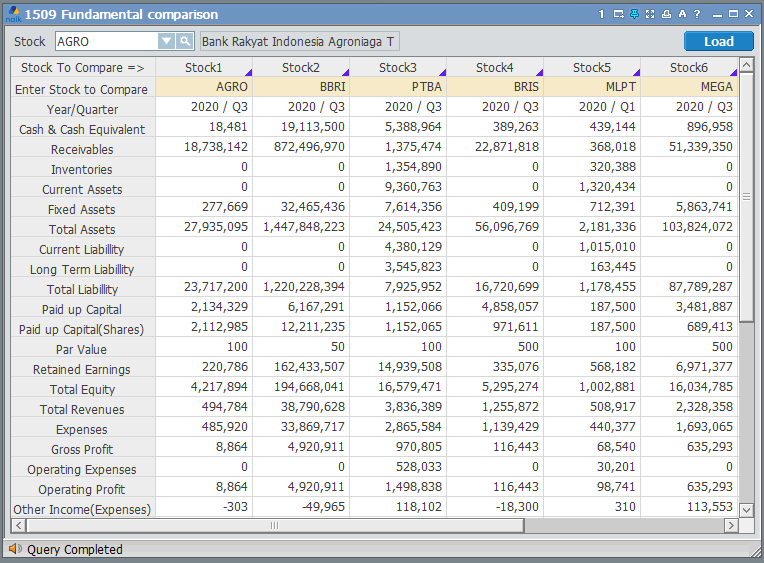Image resolution: width=764 pixels, height=563 pixels.
Task: Click the print icon in title bar
Action: coord(666,14)
